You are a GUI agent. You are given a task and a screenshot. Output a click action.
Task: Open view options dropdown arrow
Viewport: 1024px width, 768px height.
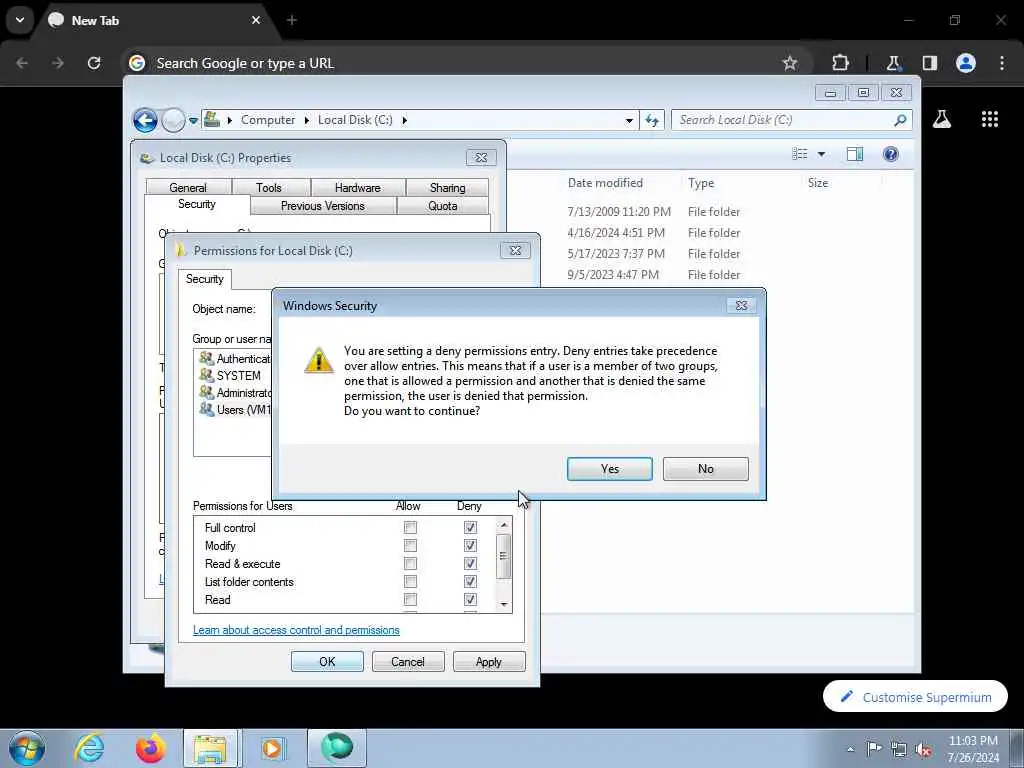[x=822, y=154]
